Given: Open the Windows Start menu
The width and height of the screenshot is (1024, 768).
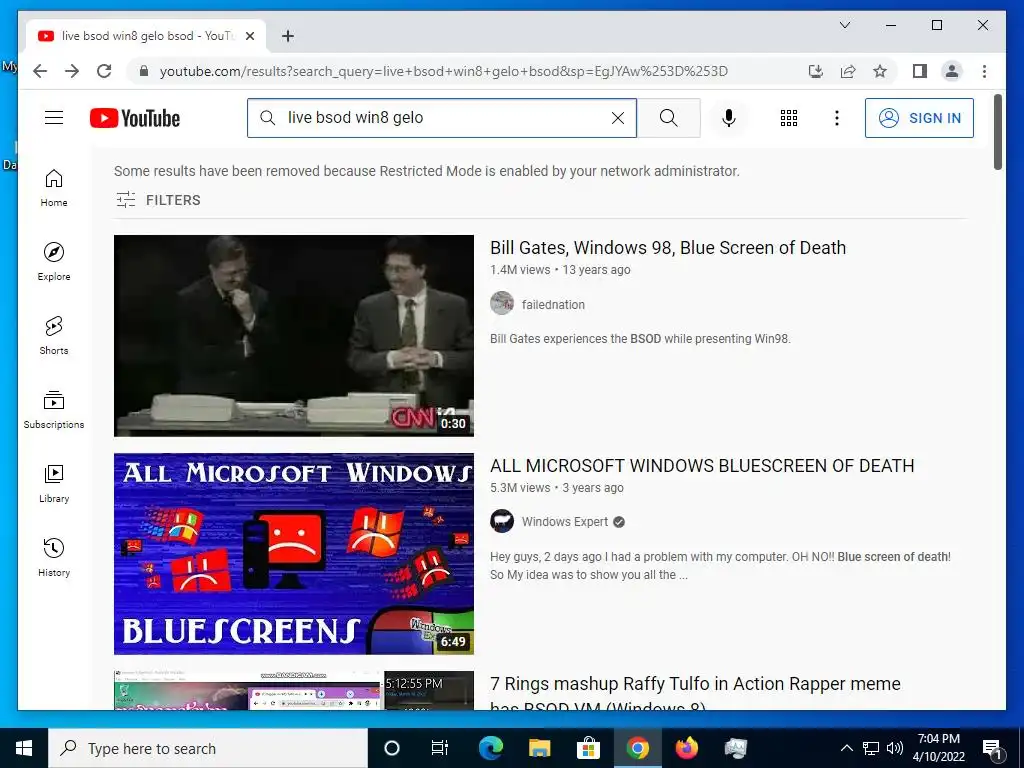Looking at the screenshot, I should [24, 748].
